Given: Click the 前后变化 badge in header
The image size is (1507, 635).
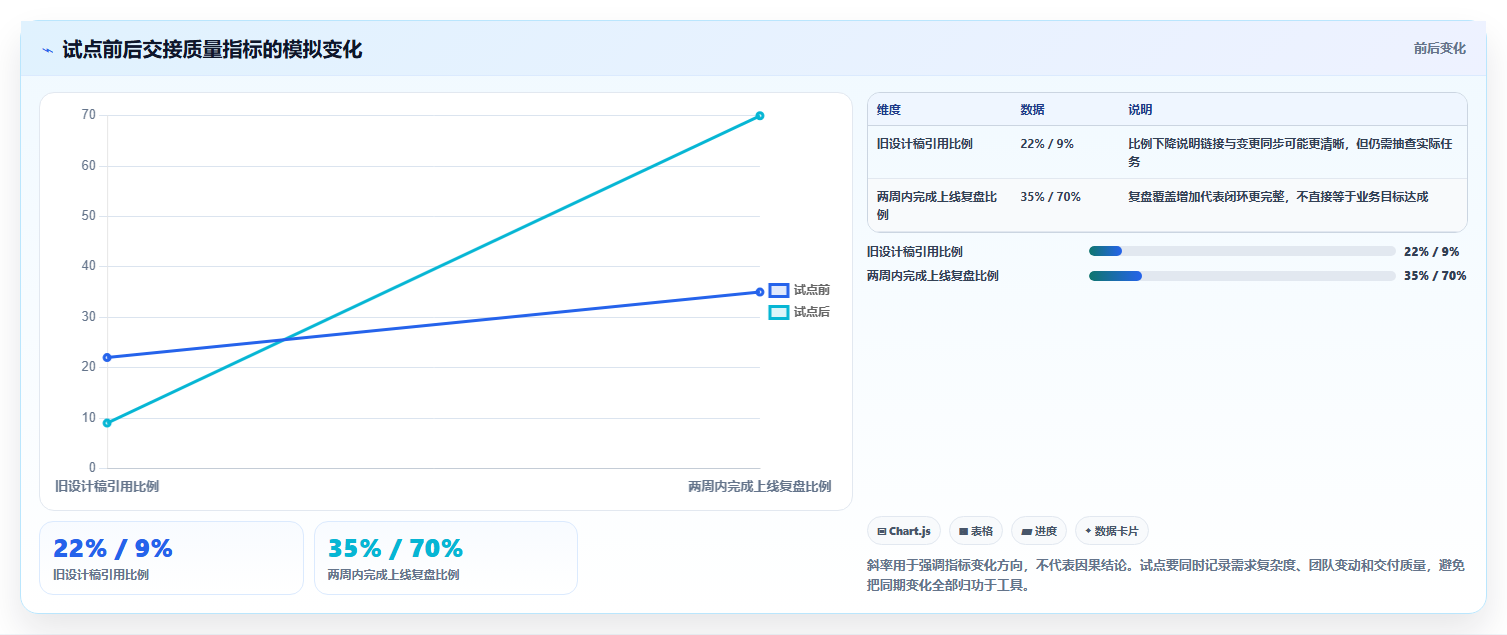Looking at the screenshot, I should pos(1440,48).
